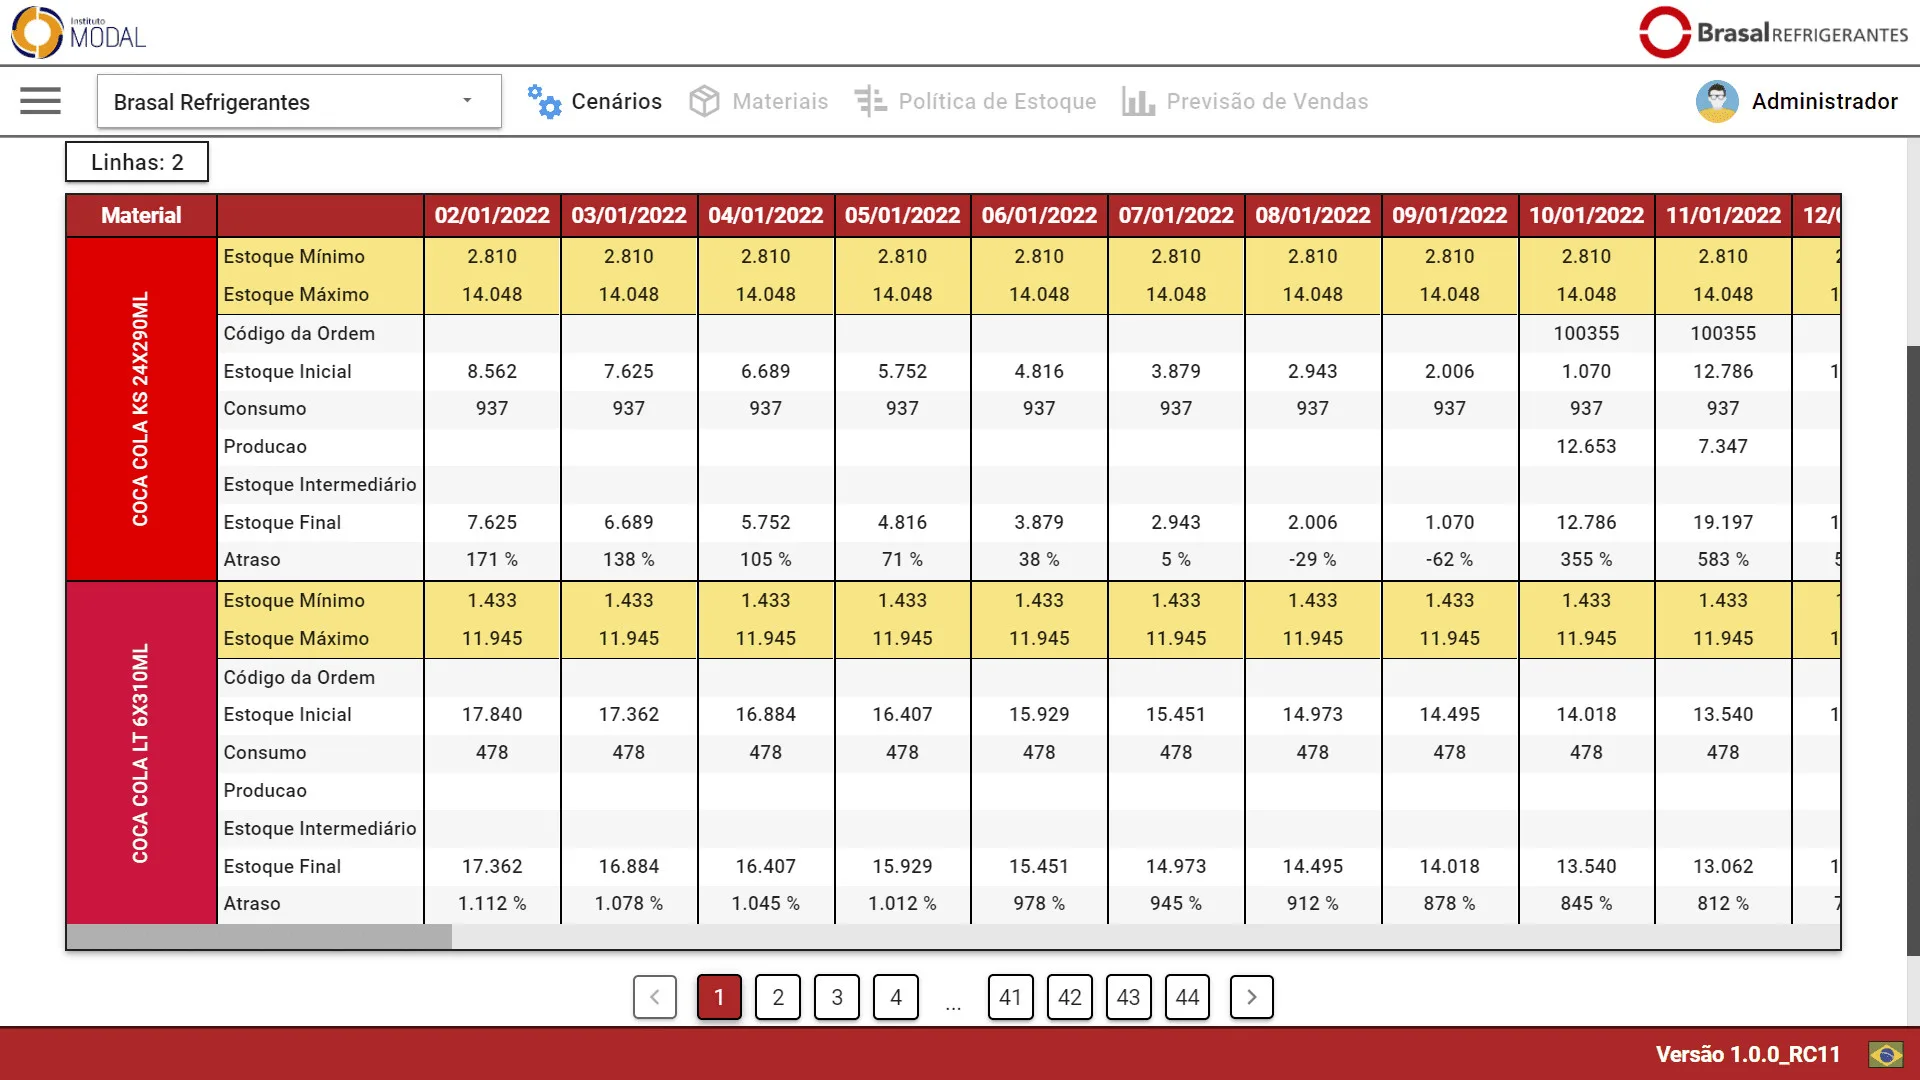The image size is (1920, 1080).
Task: Jump to page 44
Action: [1187, 997]
